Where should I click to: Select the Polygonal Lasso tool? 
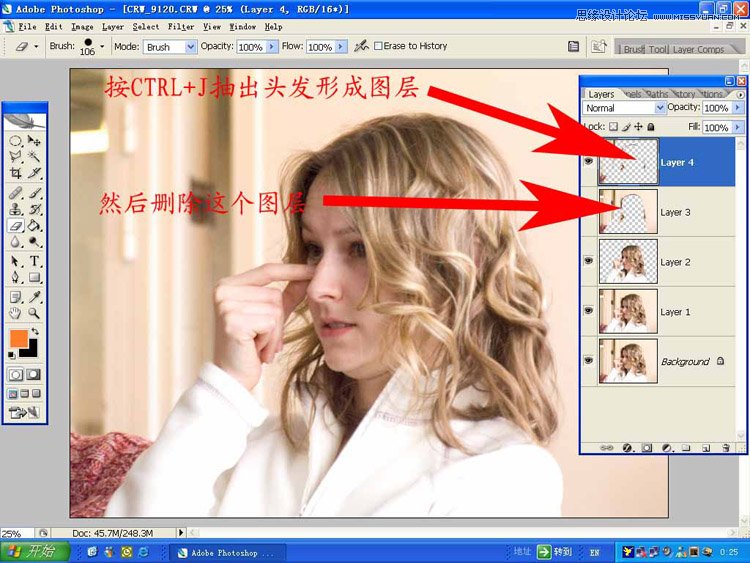point(15,156)
